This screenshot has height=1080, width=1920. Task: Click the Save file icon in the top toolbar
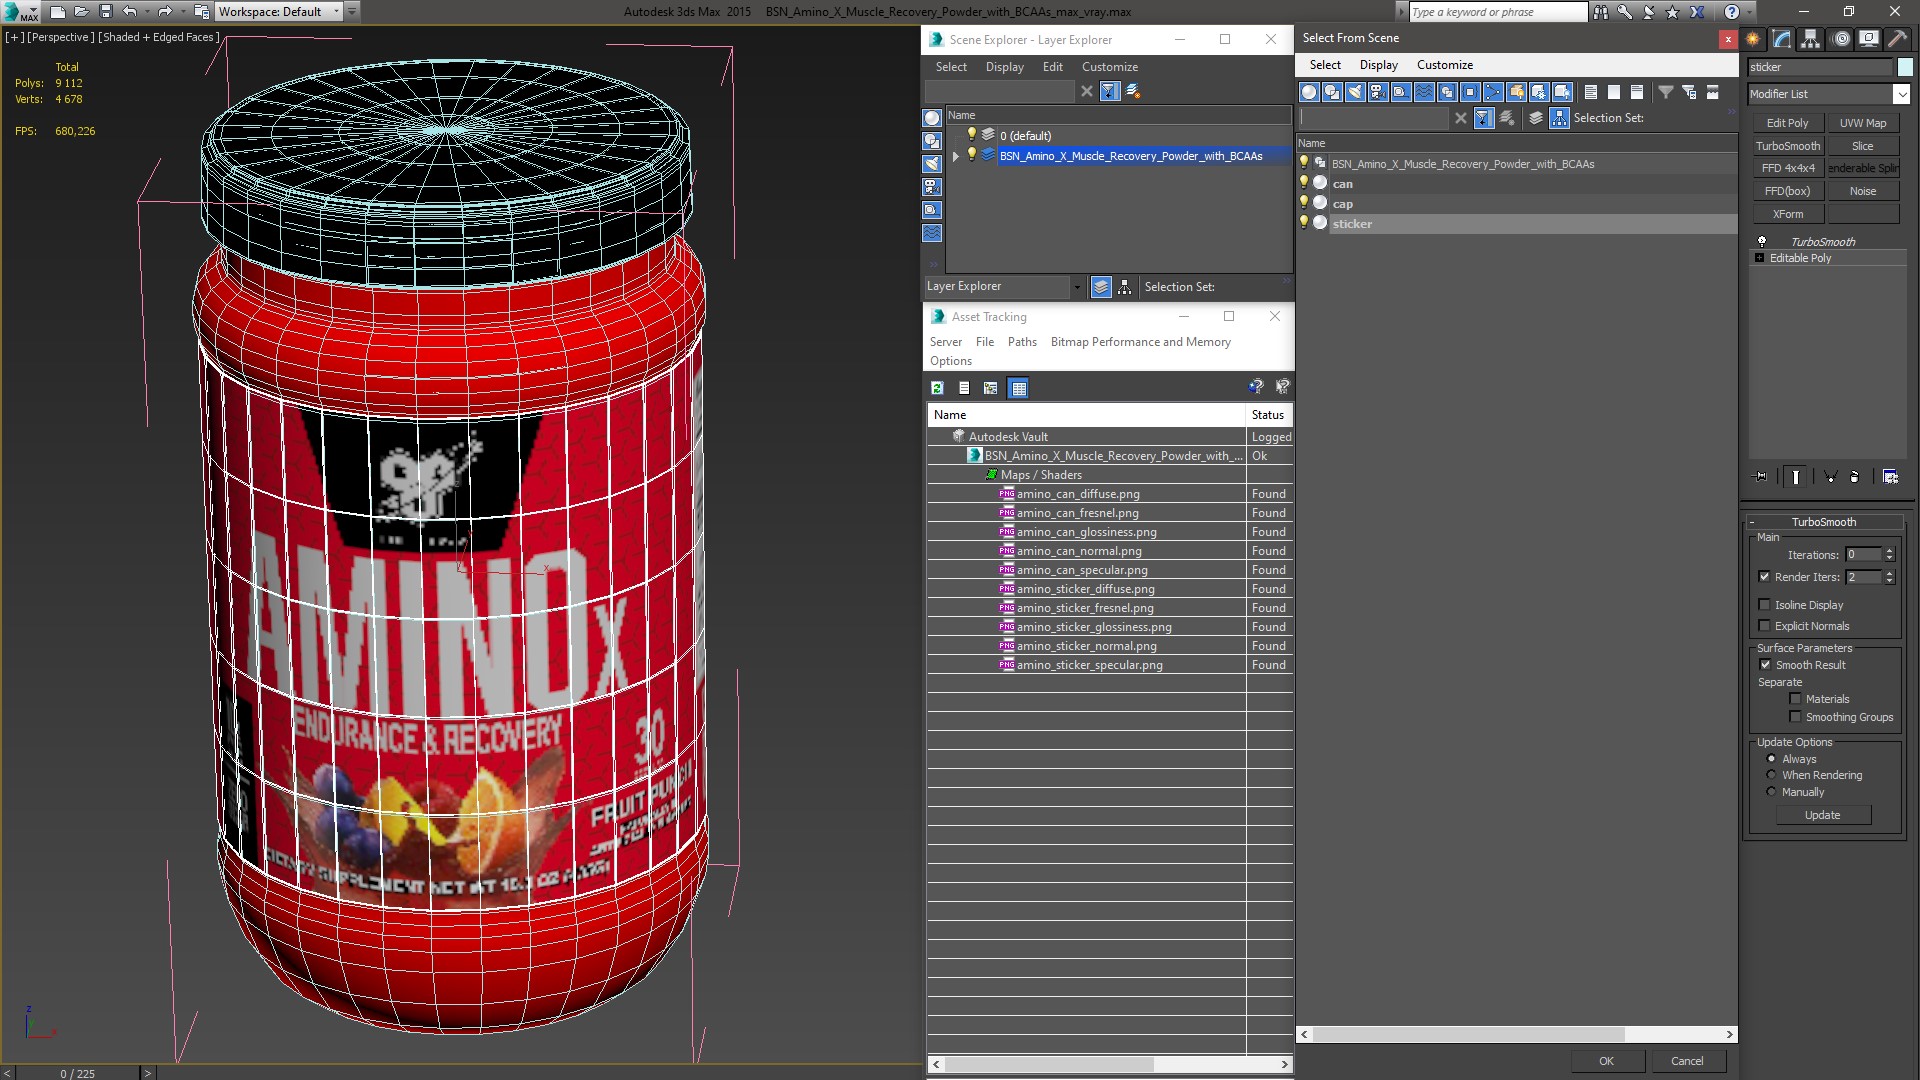pos(106,12)
